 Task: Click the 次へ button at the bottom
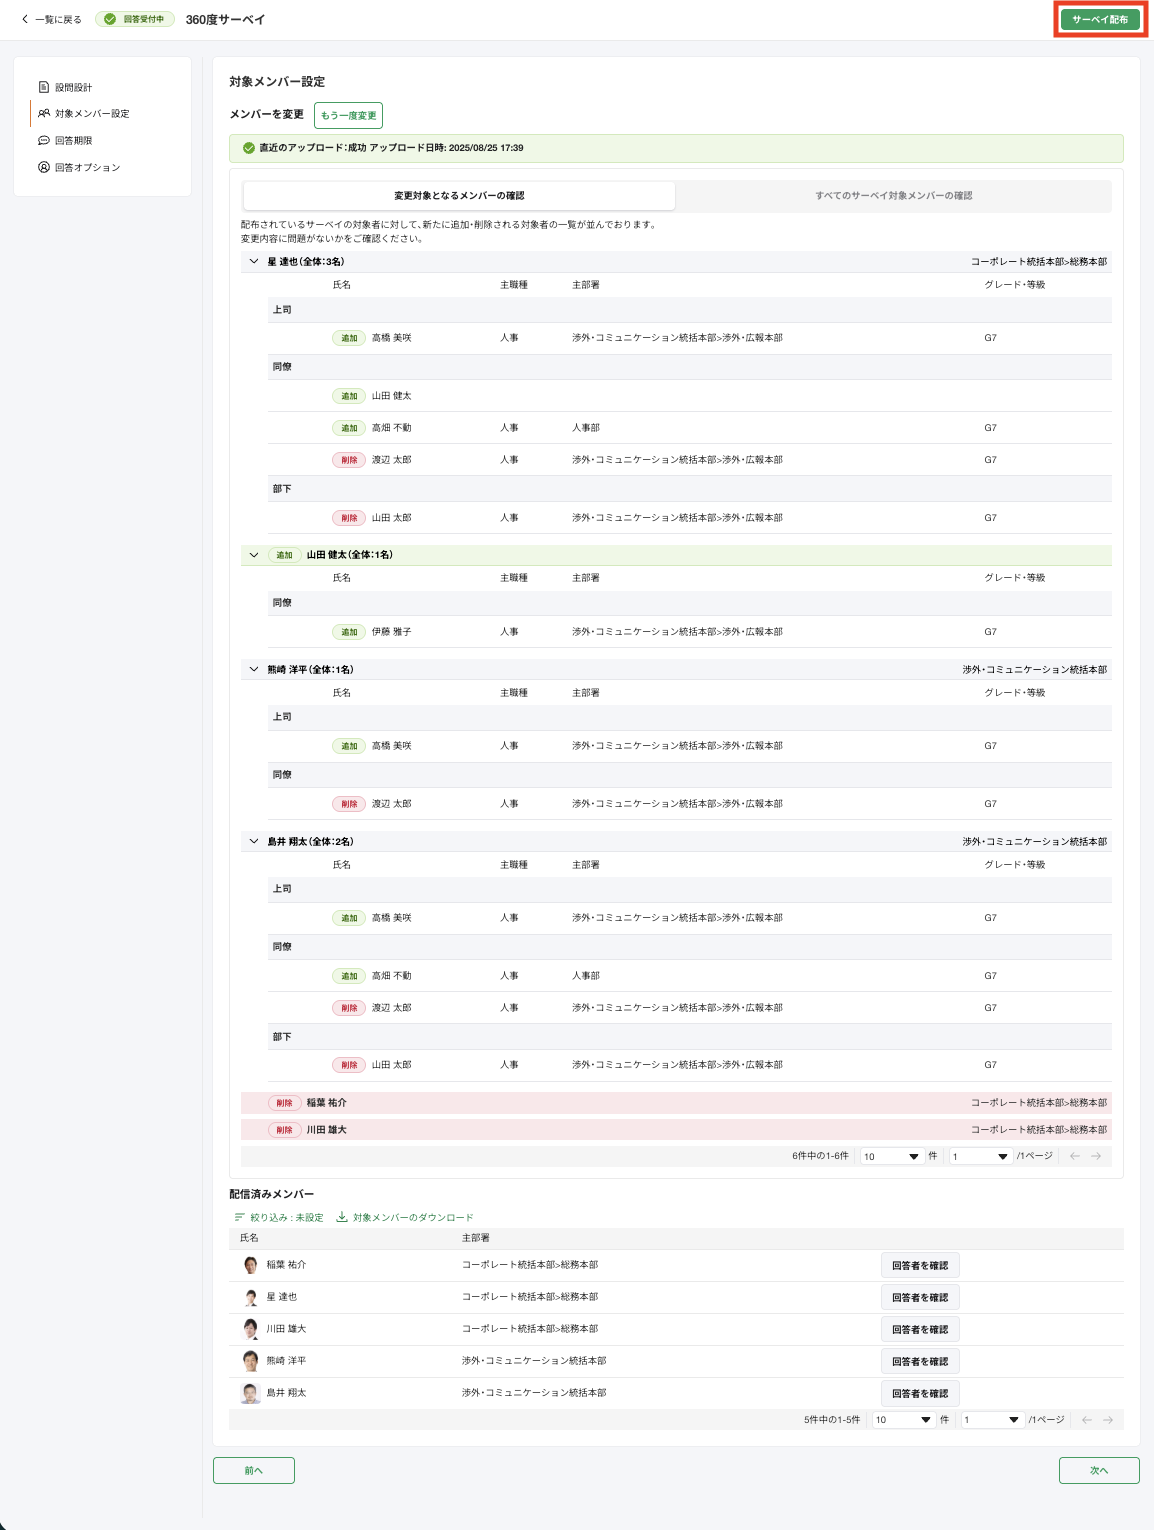pos(1099,1470)
